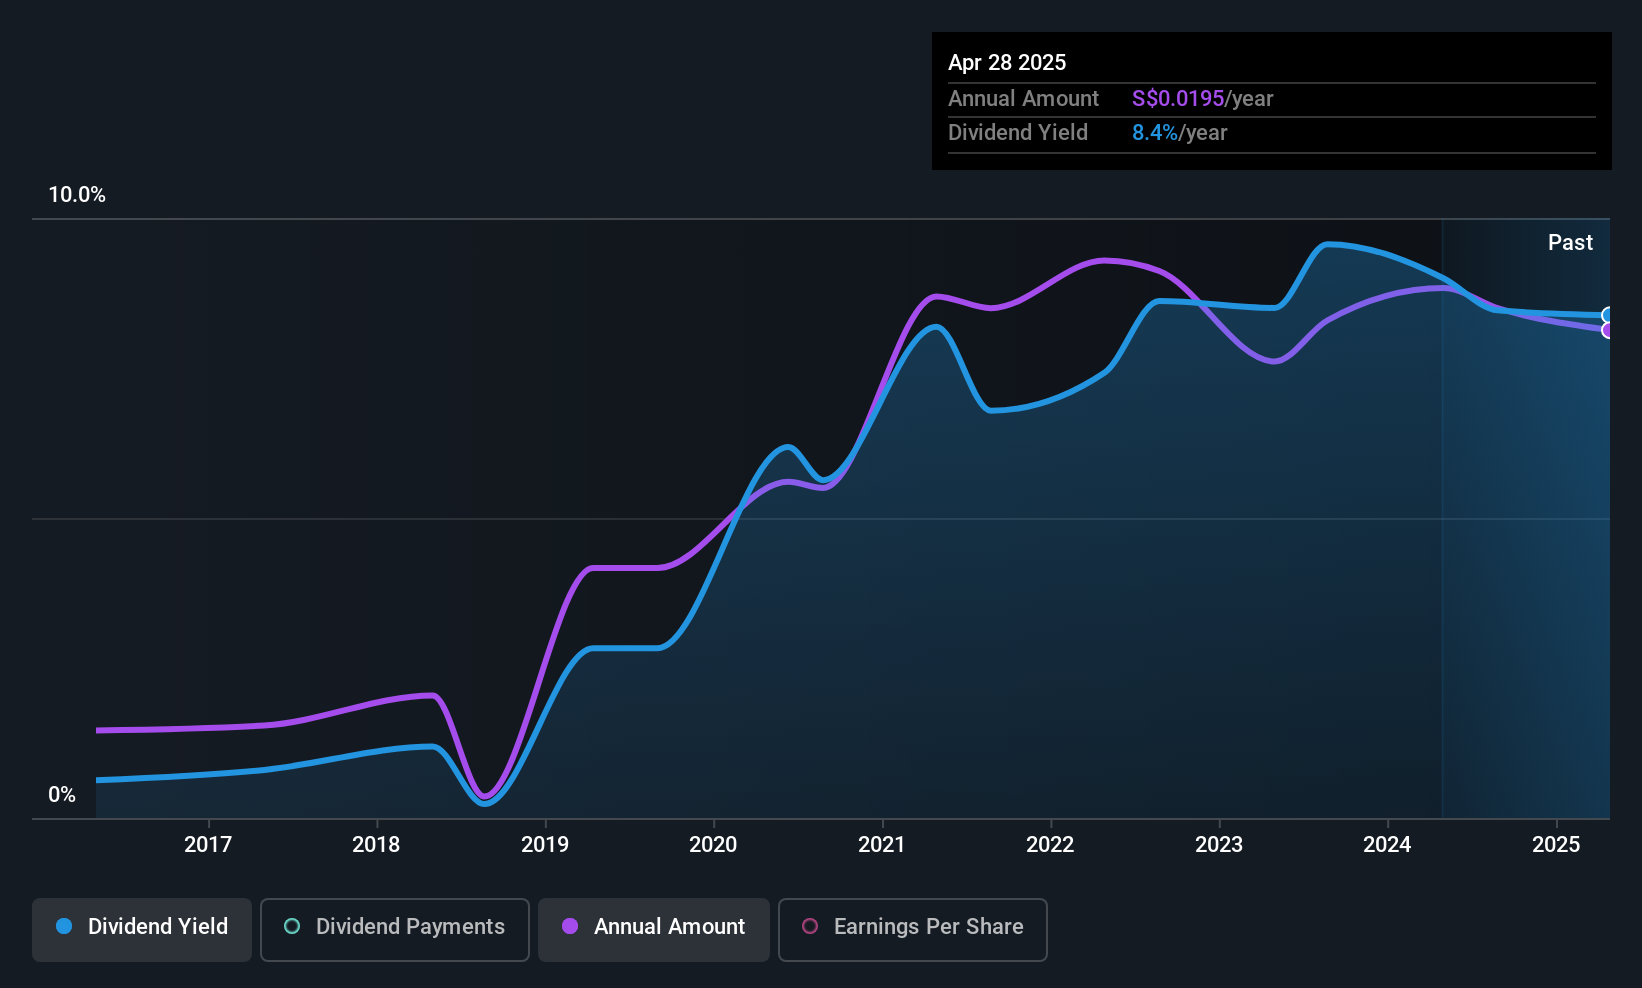Click the S$0.0195 annual amount value
The height and width of the screenshot is (988, 1642).
click(1178, 99)
